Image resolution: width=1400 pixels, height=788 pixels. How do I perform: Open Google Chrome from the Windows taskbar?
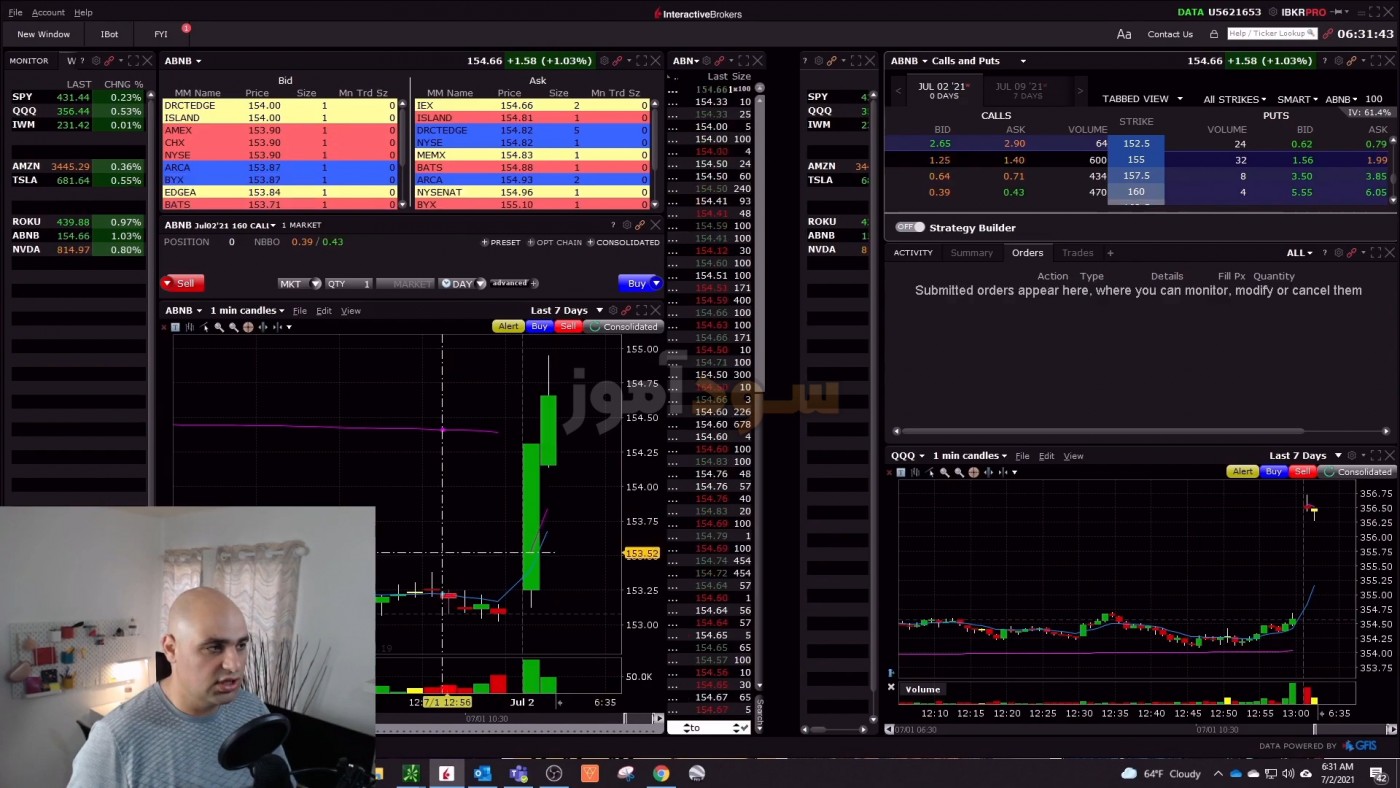point(661,773)
